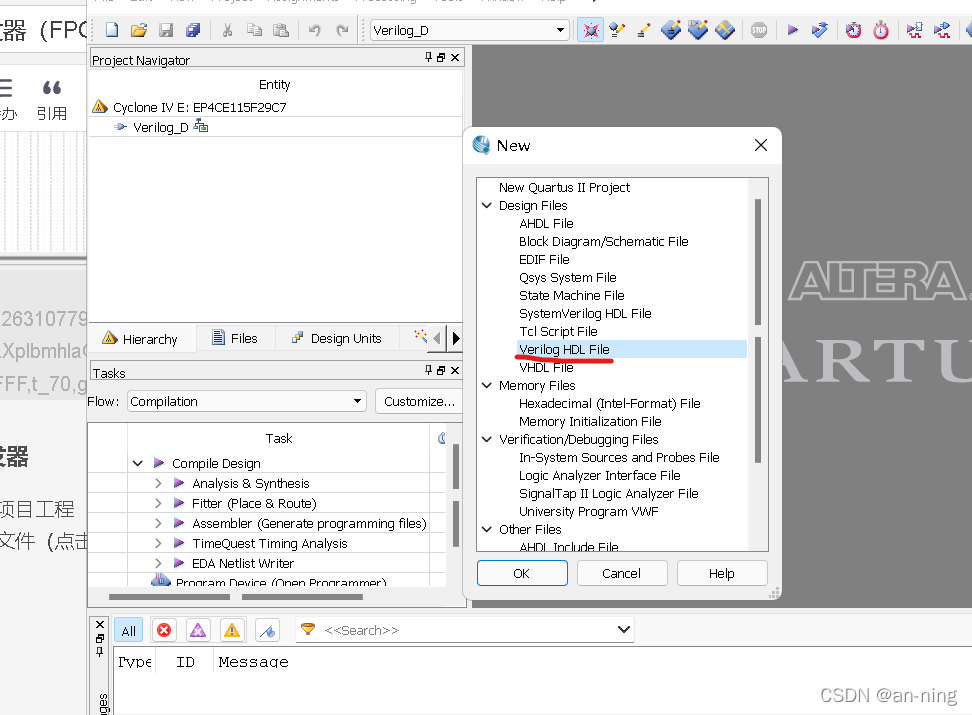Click the Save floppy disk icon

click(x=166, y=30)
